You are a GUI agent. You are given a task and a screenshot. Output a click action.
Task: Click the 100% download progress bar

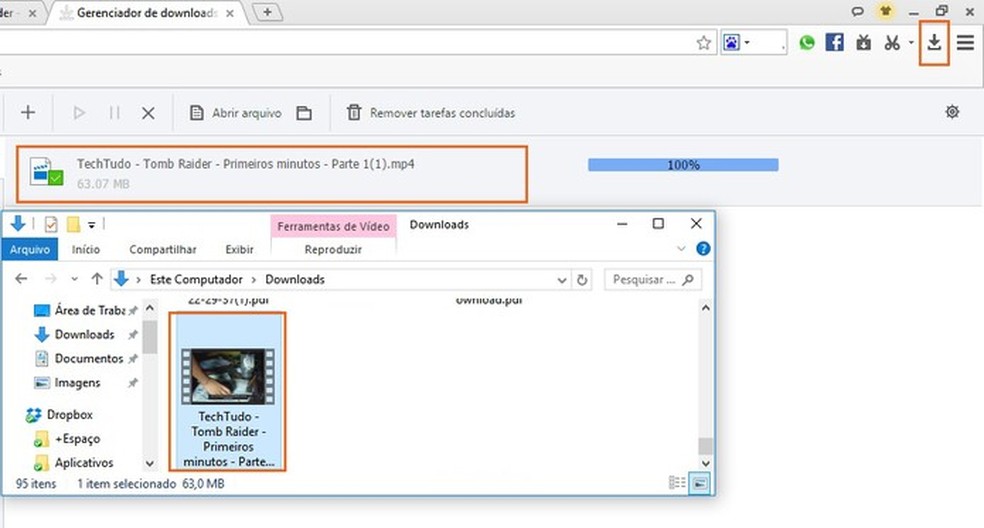(683, 164)
